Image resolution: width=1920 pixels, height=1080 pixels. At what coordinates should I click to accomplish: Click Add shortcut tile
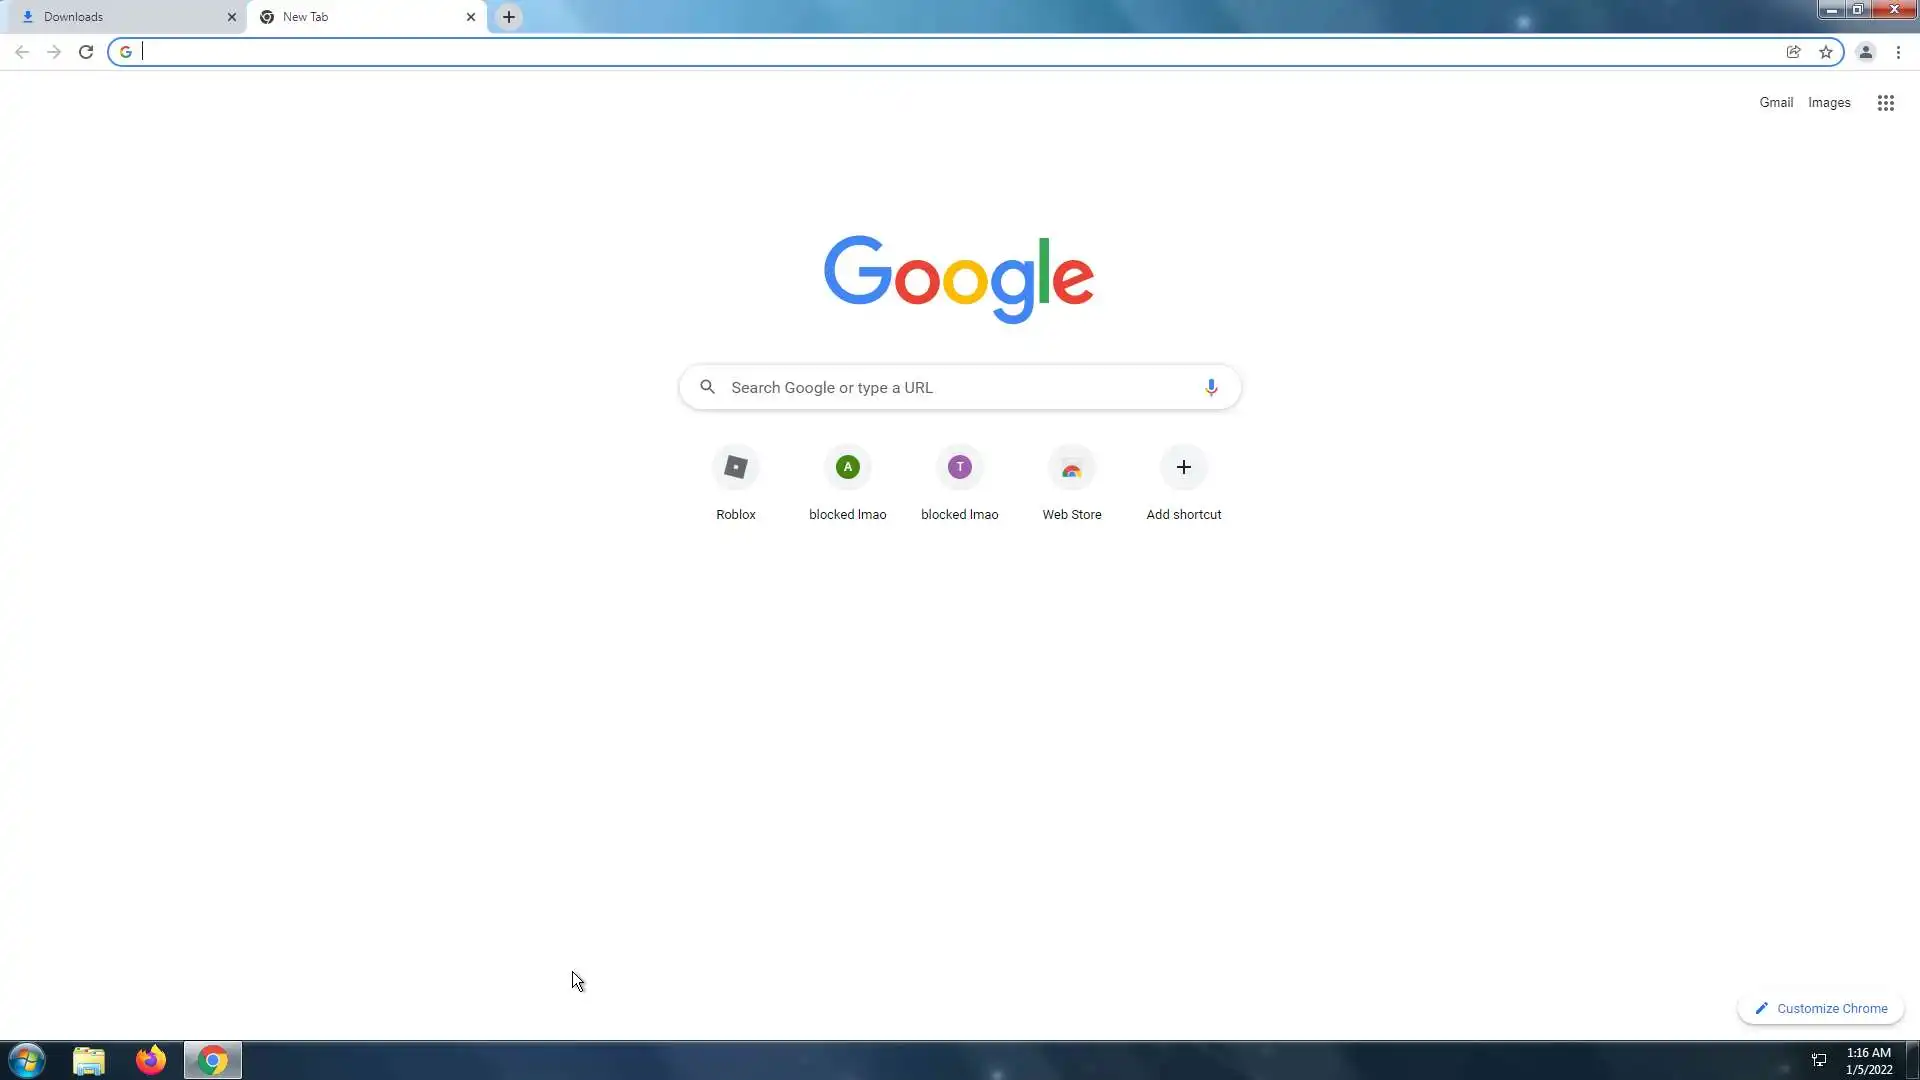[x=1183, y=468]
